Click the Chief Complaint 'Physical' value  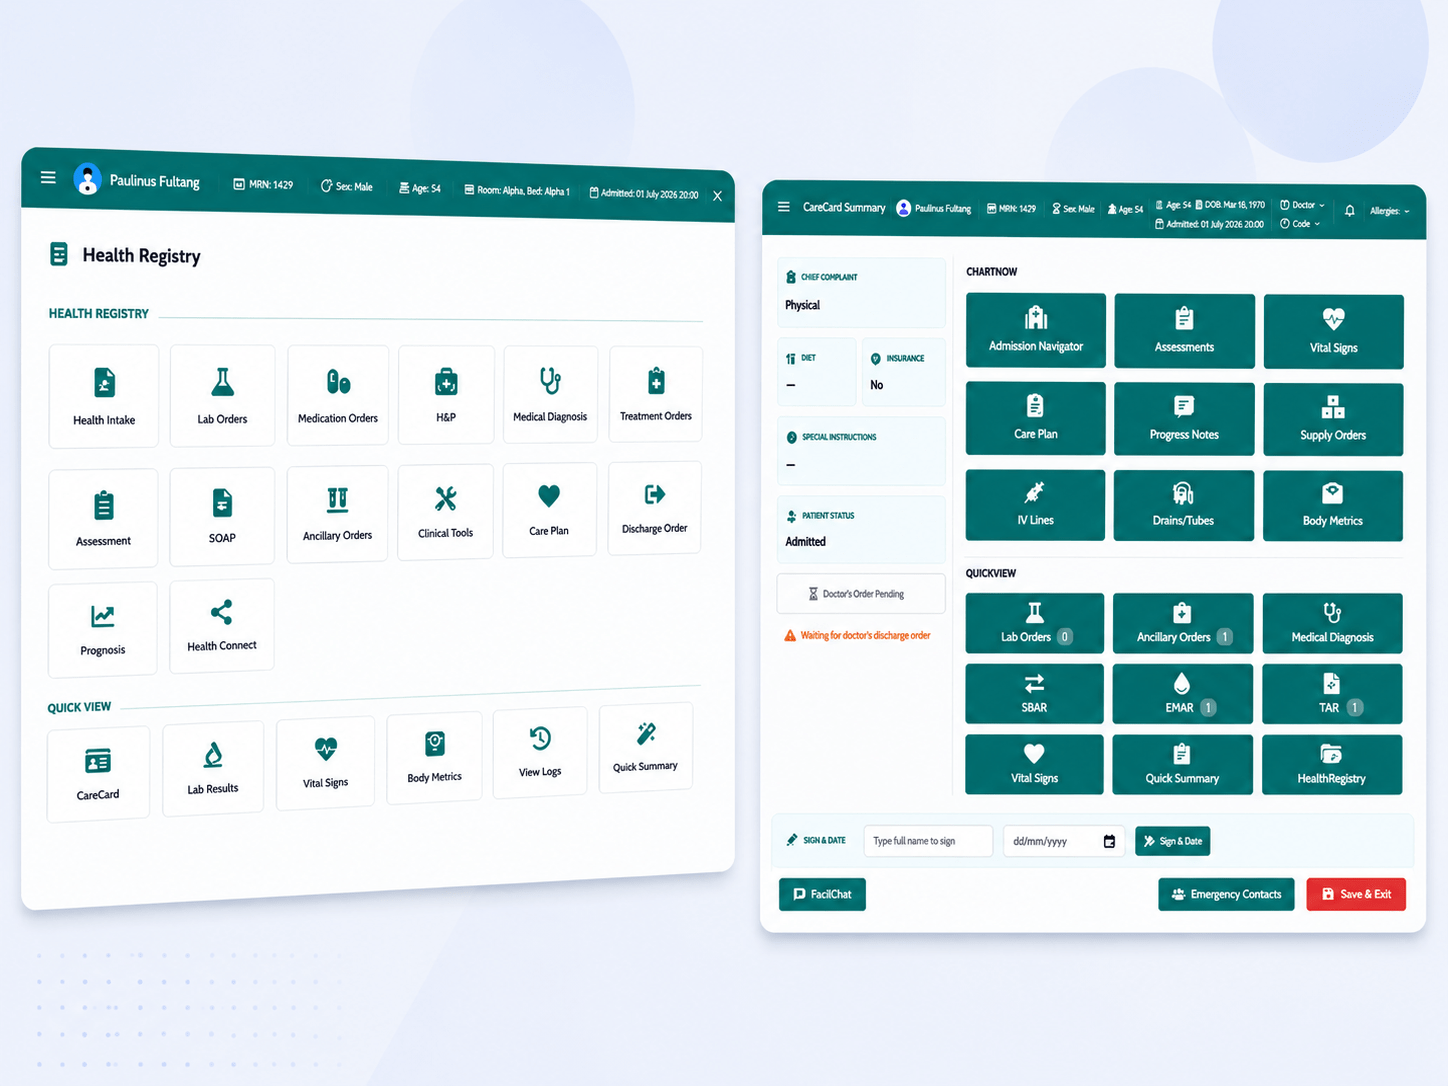pyautogui.click(x=802, y=305)
